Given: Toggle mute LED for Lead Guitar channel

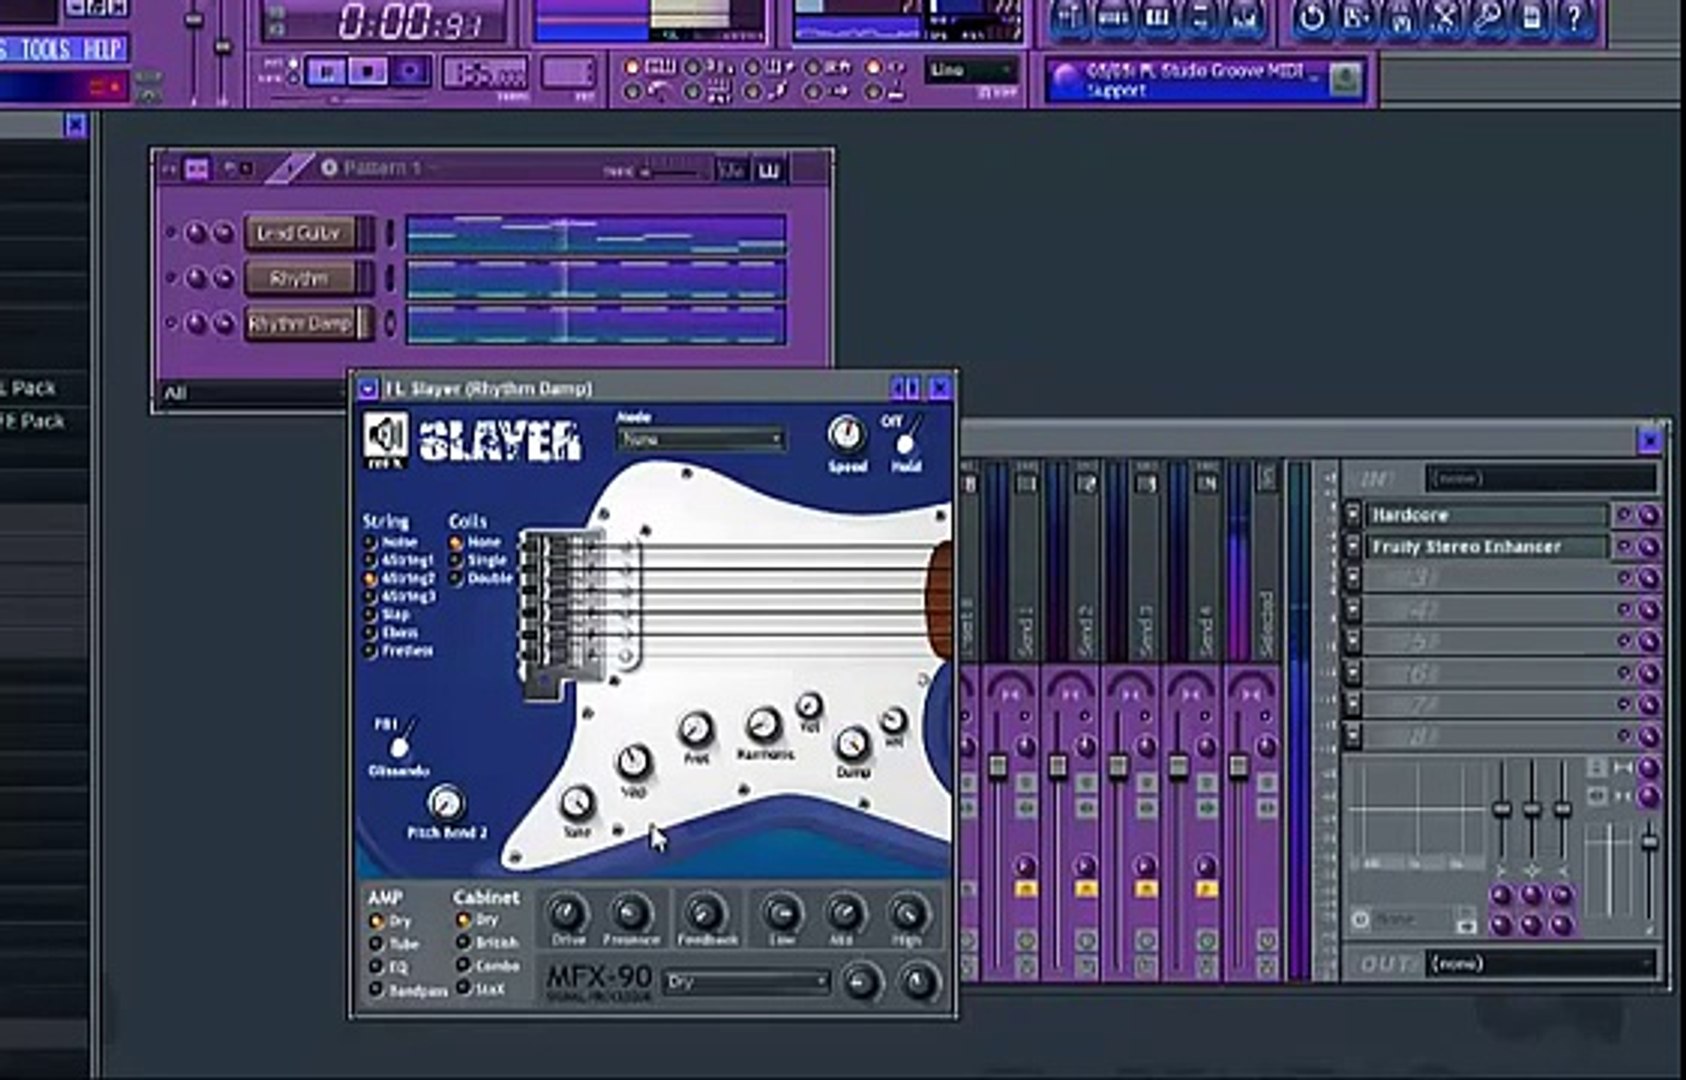Looking at the screenshot, I should [x=171, y=233].
